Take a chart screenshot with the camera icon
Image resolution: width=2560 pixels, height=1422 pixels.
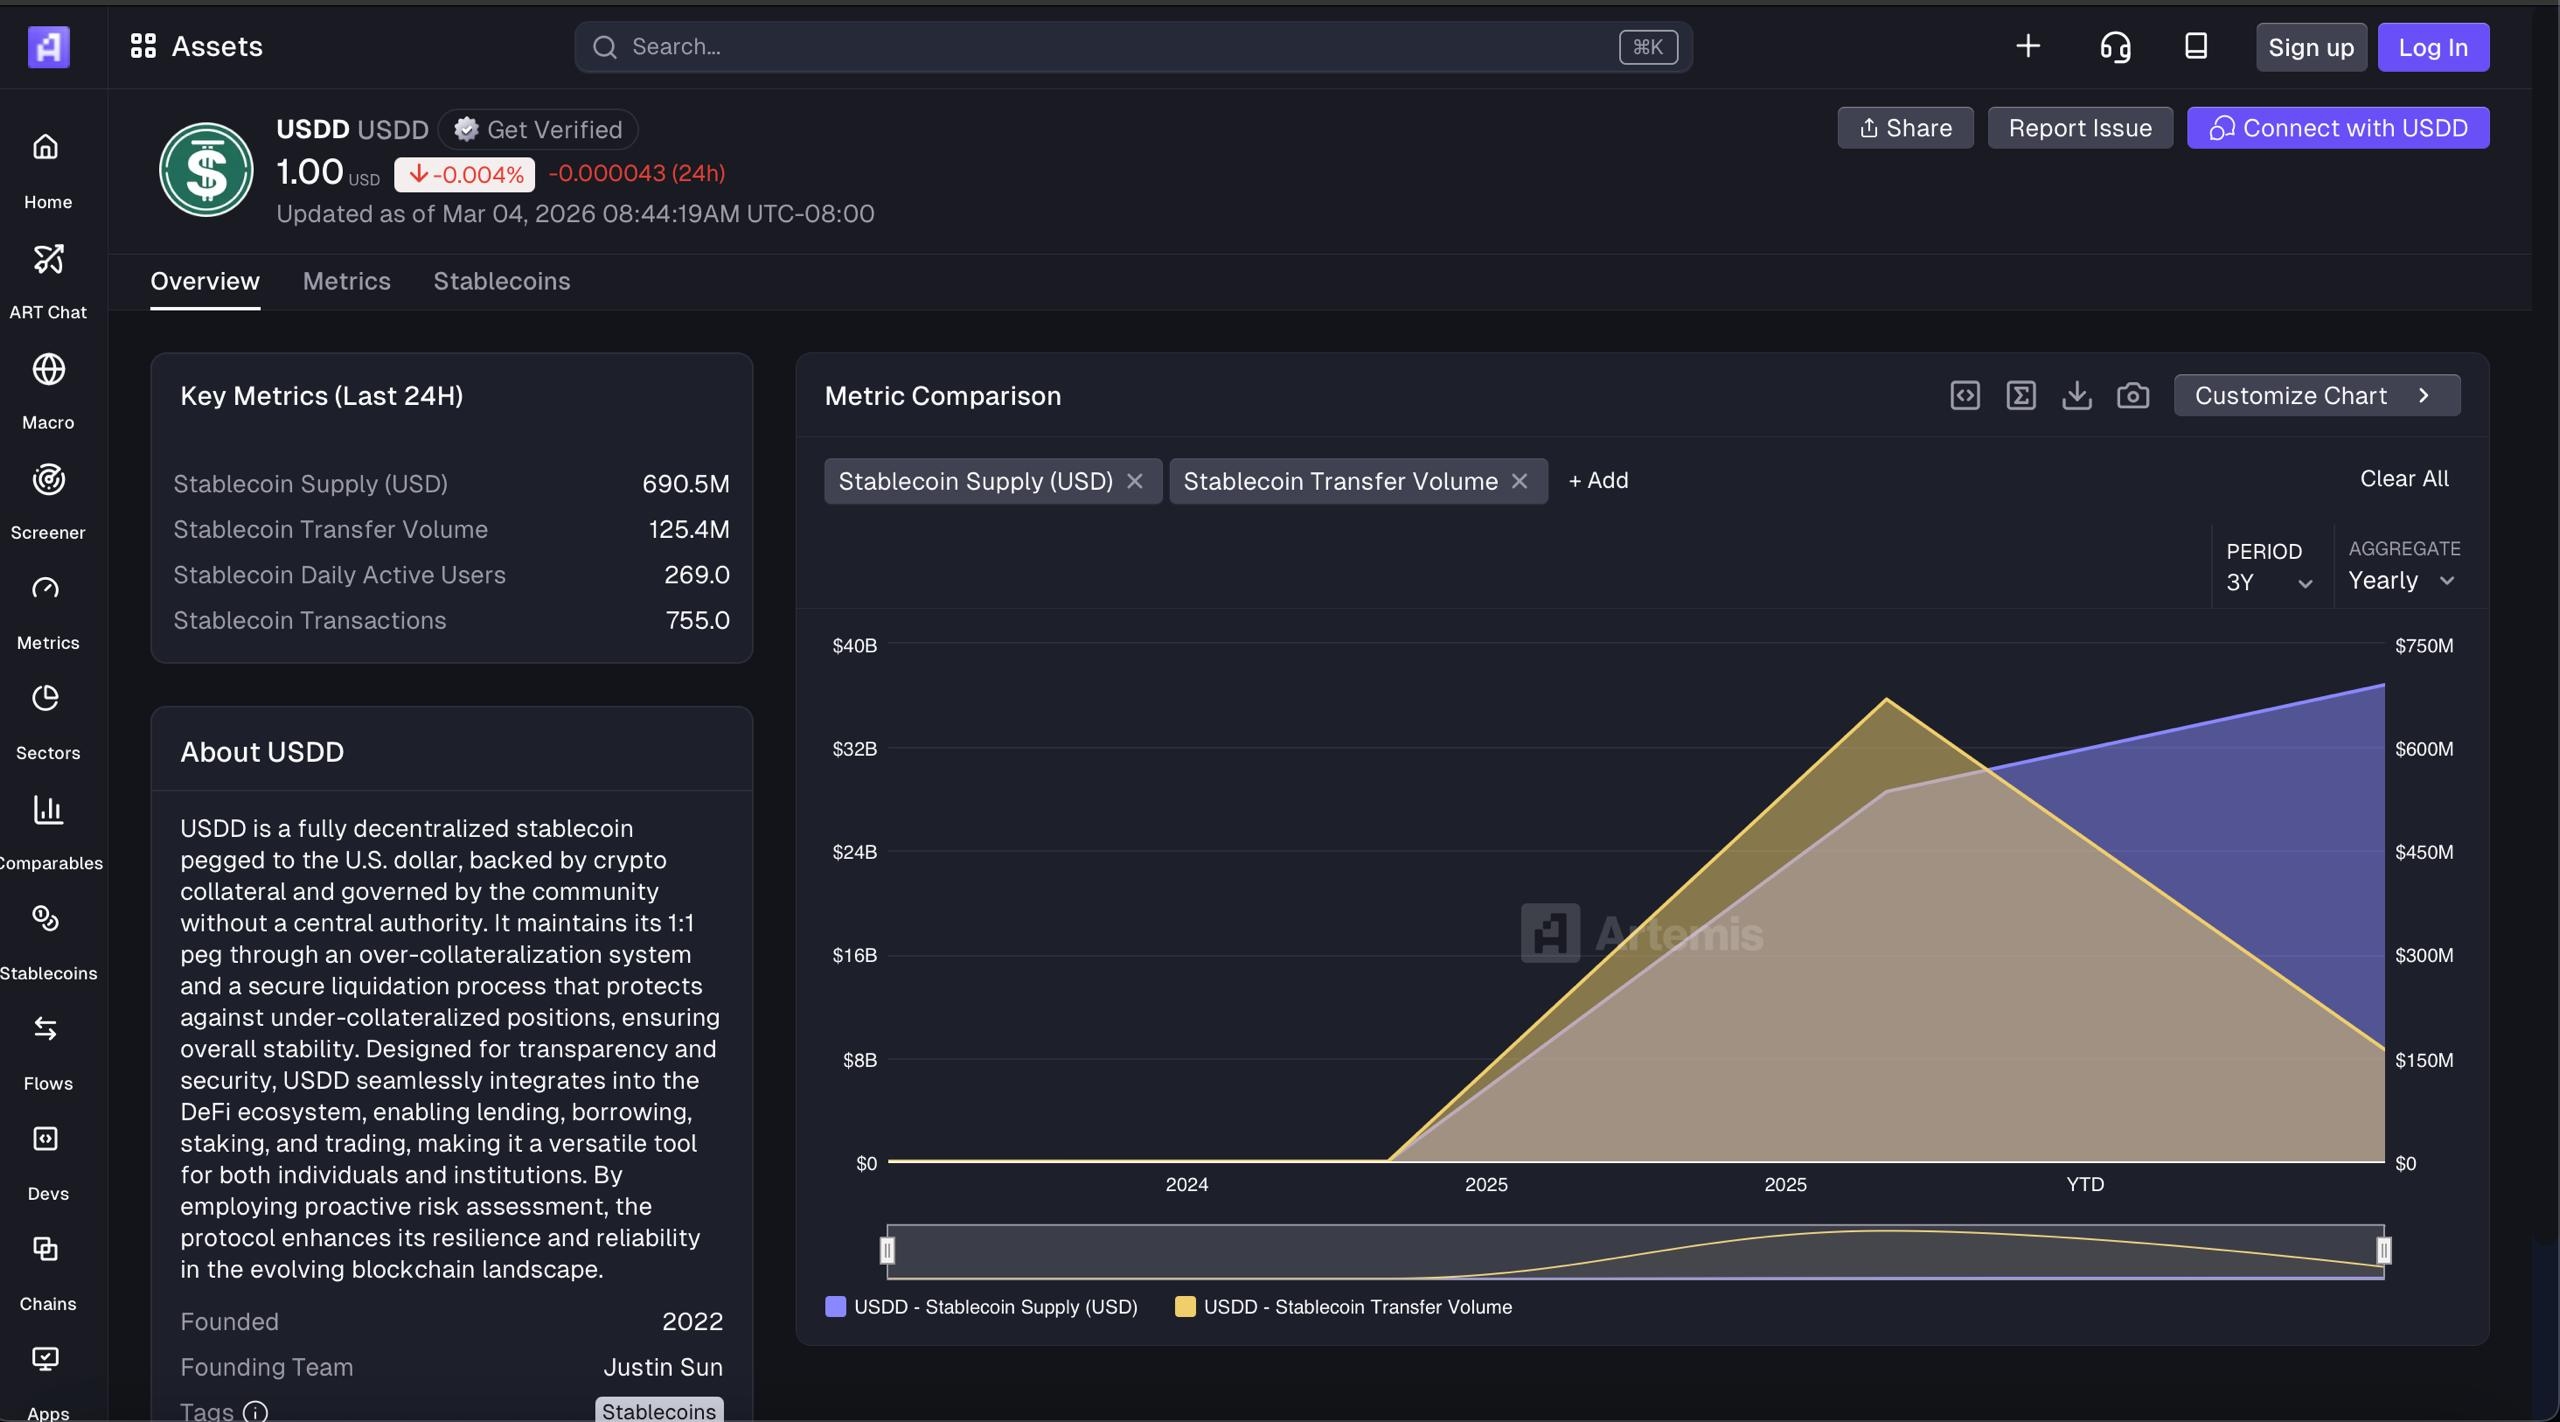(x=2132, y=395)
